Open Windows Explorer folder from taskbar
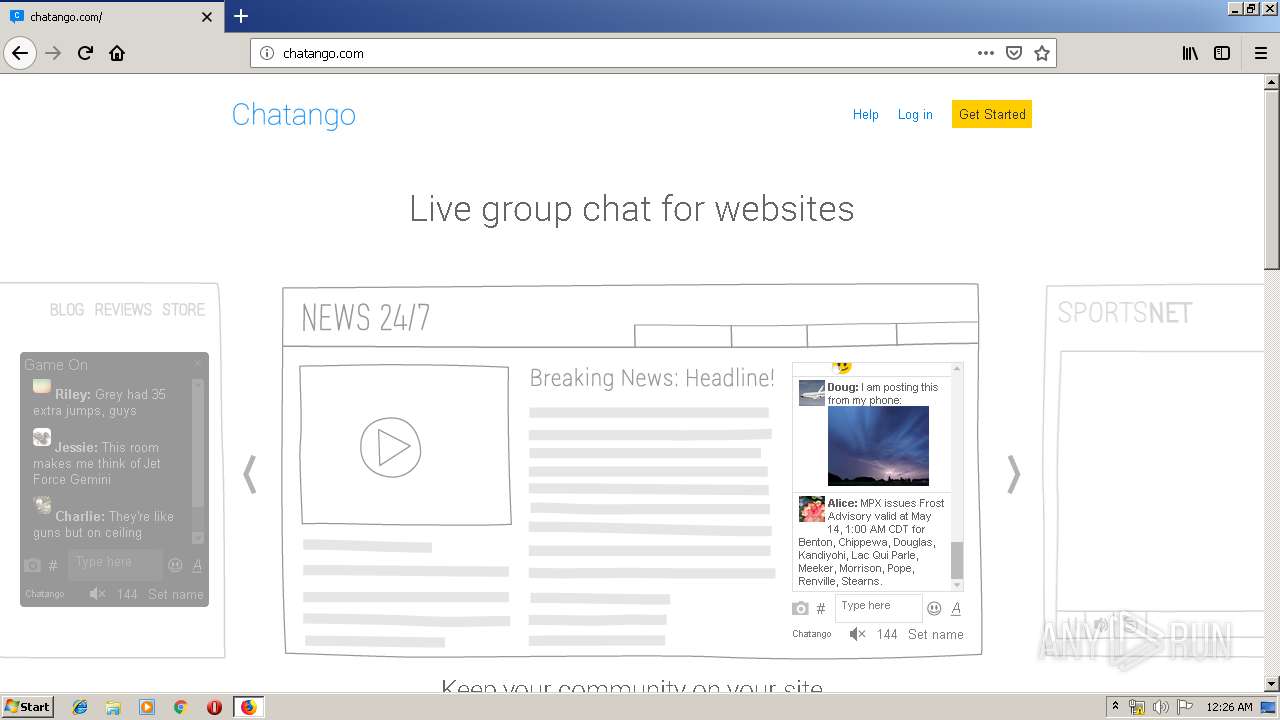 pos(113,707)
